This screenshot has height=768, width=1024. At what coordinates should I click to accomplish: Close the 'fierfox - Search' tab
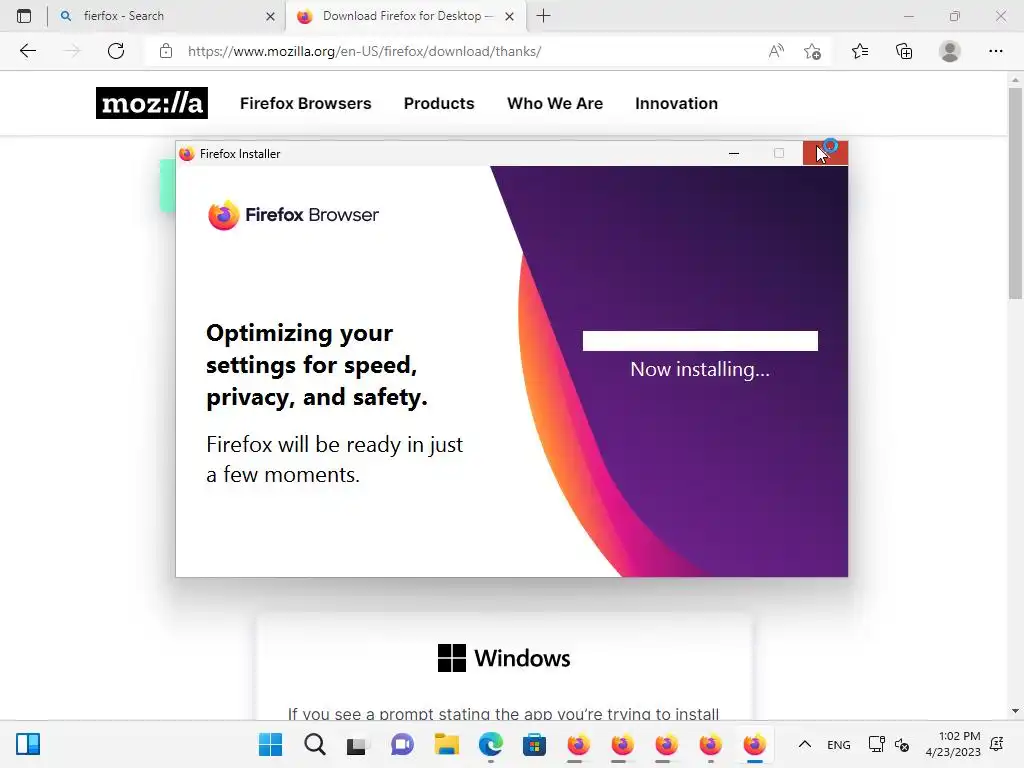[x=270, y=16]
